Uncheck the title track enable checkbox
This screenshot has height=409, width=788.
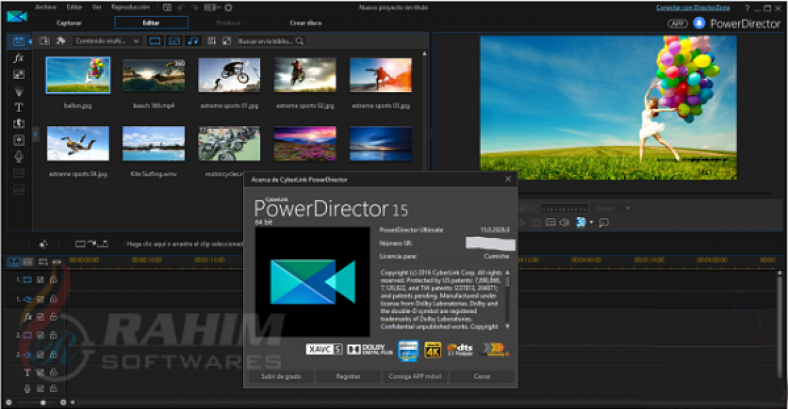tap(40, 371)
